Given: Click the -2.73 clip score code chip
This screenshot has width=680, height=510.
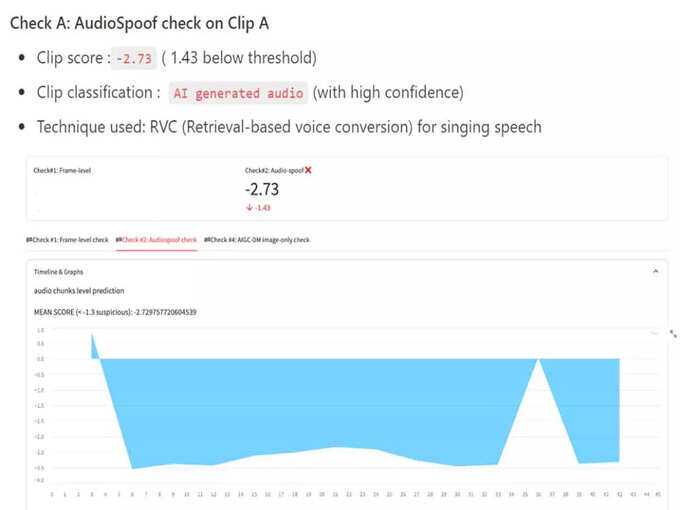Looking at the screenshot, I should [134, 58].
